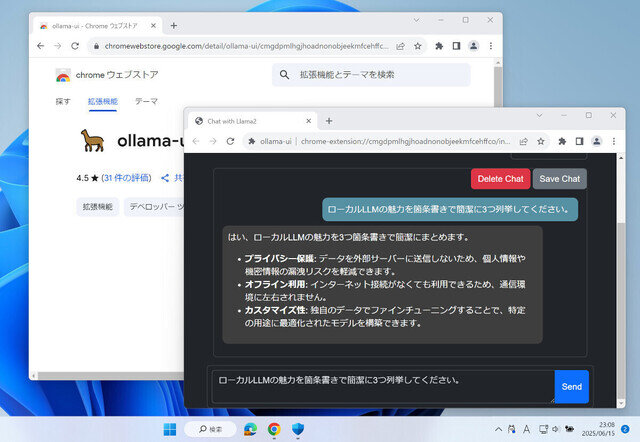Click Back arrow in Chrome Web Store window

(40, 46)
